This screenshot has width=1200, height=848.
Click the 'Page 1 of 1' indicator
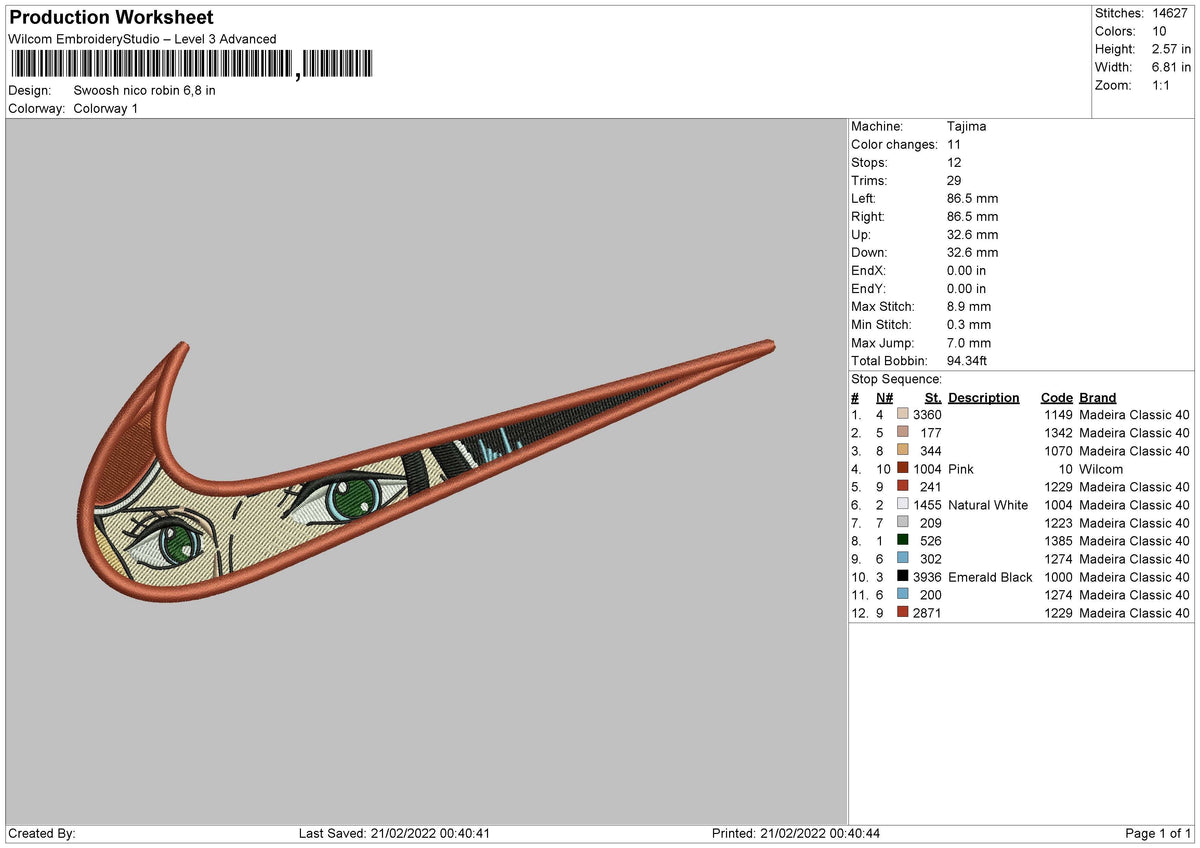point(1158,834)
